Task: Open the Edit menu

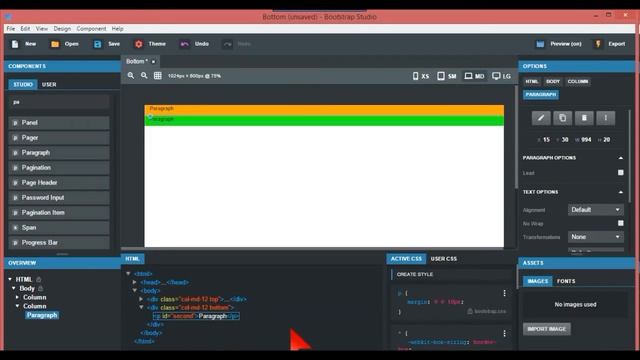Action: point(25,29)
